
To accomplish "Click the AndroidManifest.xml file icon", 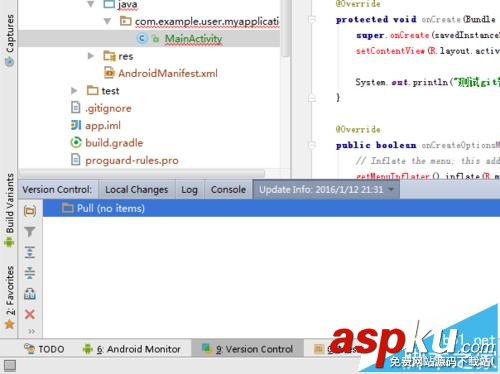I will [x=109, y=73].
